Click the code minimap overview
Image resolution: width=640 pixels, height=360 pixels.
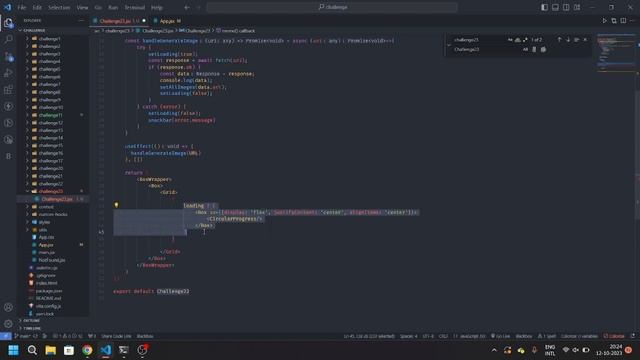pos(615,53)
